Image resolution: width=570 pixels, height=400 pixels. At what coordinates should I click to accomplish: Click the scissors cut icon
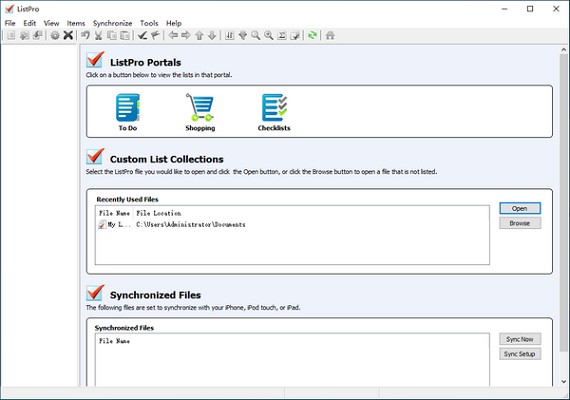tap(98, 35)
